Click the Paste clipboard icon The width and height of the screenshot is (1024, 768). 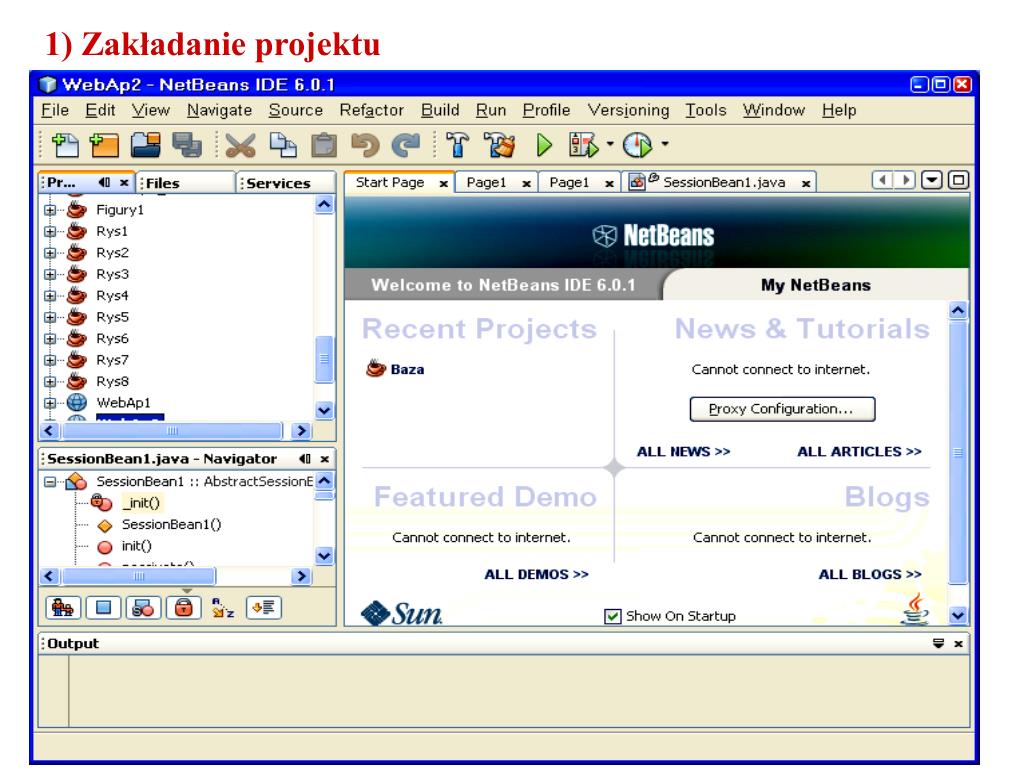tap(323, 144)
